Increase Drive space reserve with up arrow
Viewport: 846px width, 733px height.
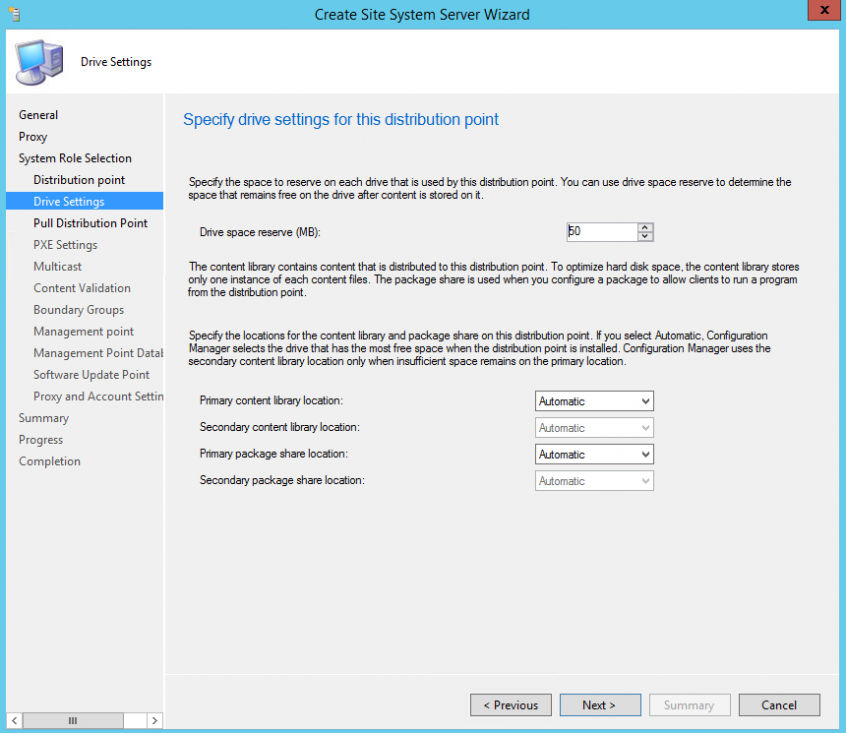tap(643, 227)
